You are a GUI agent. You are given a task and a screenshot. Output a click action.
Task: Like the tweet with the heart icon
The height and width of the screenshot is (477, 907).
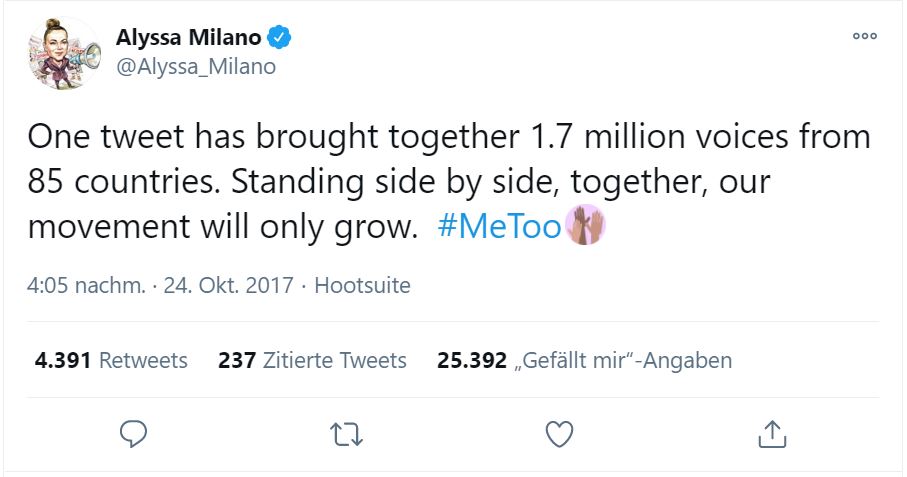click(560, 433)
